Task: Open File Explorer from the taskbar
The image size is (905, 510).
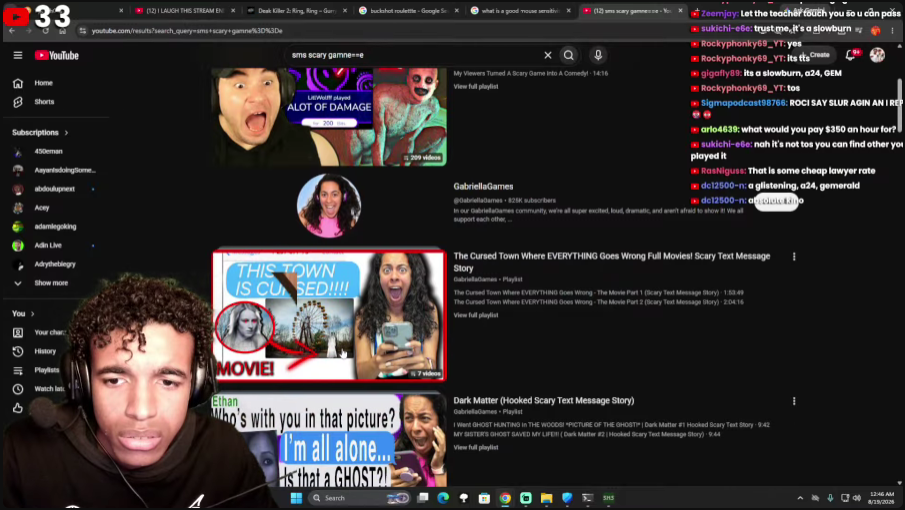Action: (547, 498)
